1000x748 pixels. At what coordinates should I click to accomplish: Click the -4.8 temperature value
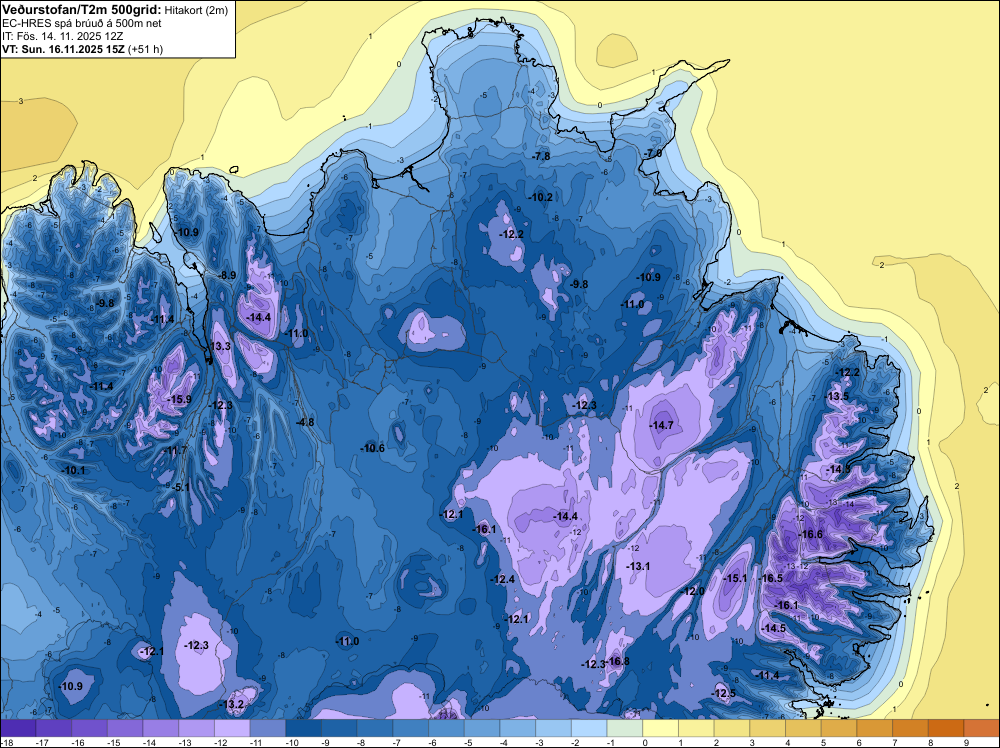coord(305,422)
